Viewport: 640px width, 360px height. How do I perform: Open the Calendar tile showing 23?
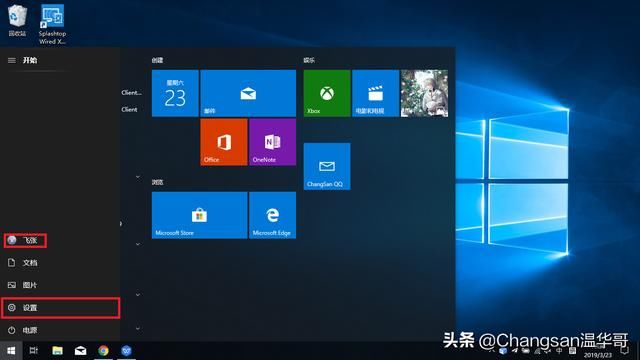click(x=175, y=93)
